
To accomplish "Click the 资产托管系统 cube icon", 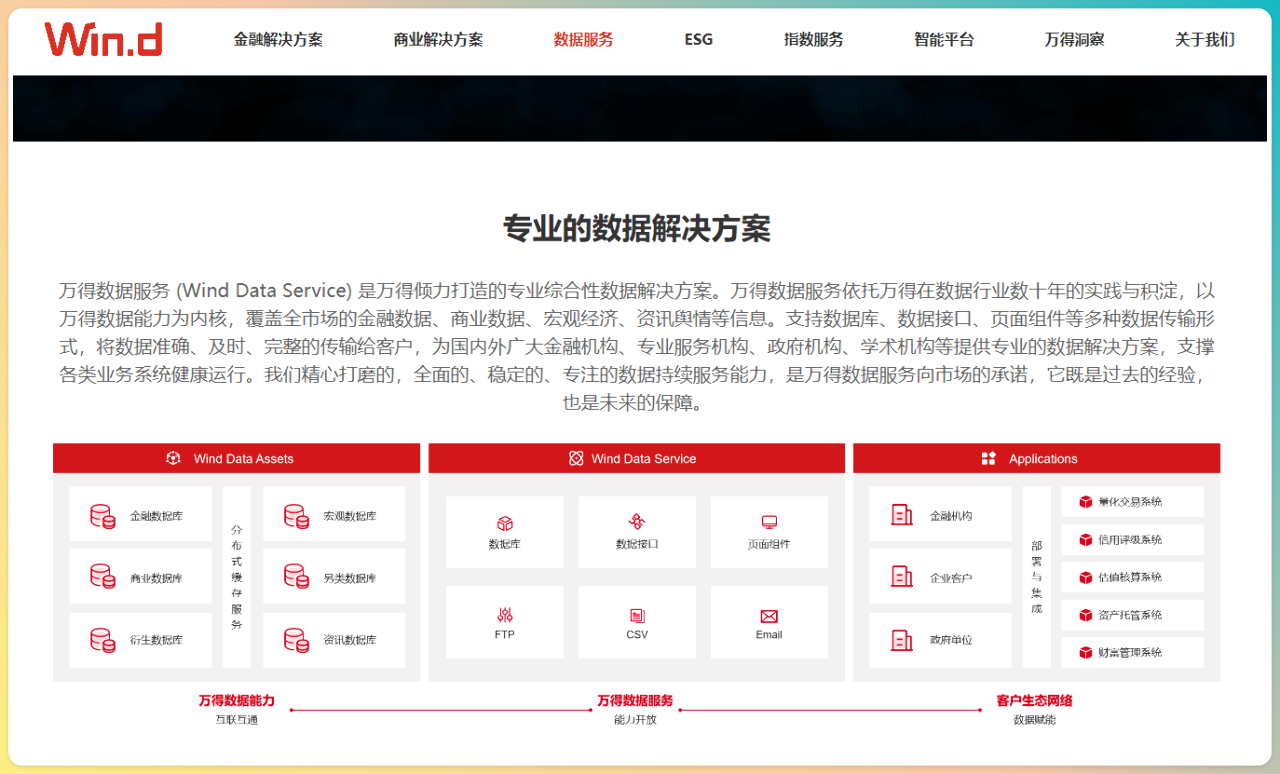I will pyautogui.click(x=1086, y=615).
